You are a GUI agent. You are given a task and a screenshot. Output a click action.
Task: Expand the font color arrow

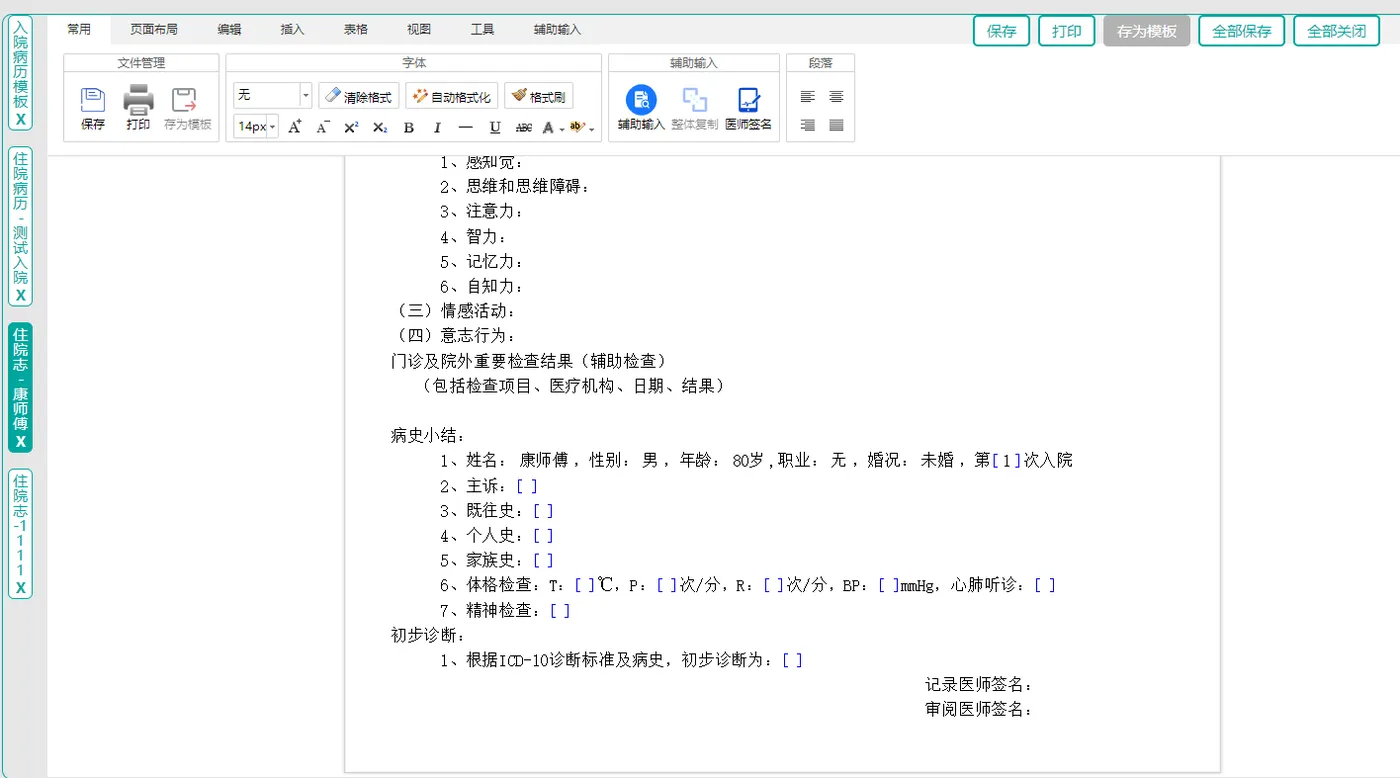click(x=562, y=129)
